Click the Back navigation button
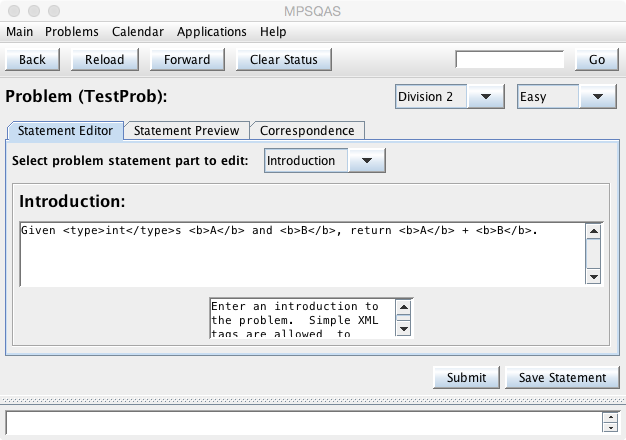 click(32, 59)
